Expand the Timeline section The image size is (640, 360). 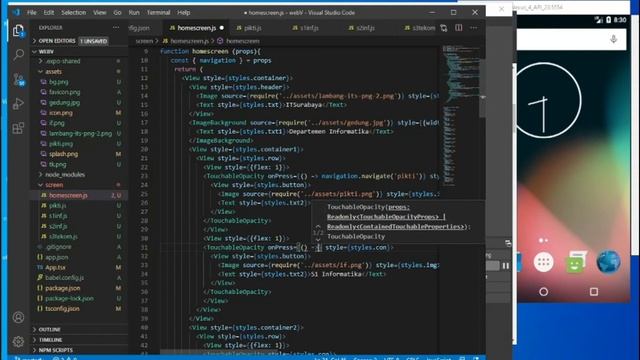(51, 340)
